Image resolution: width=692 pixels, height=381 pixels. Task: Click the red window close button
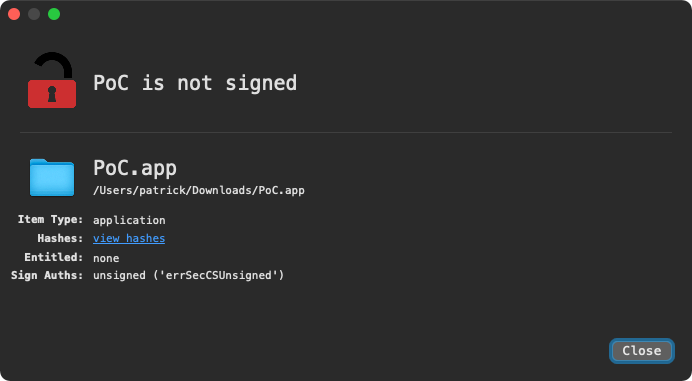pos(14,14)
